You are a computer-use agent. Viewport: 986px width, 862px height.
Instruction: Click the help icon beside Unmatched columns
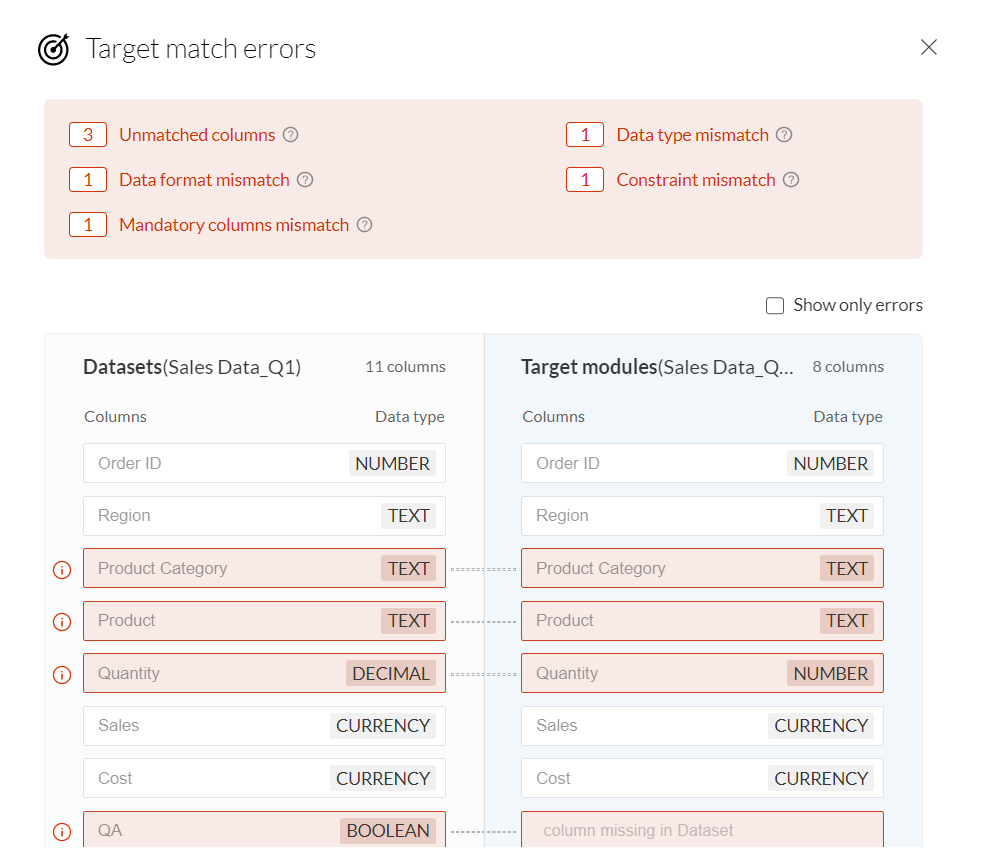tap(291, 135)
